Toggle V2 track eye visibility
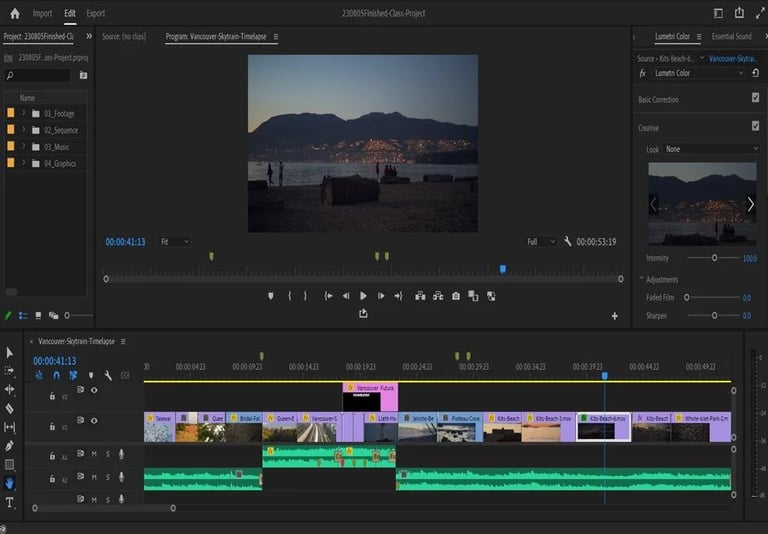The image size is (768, 534). point(94,390)
